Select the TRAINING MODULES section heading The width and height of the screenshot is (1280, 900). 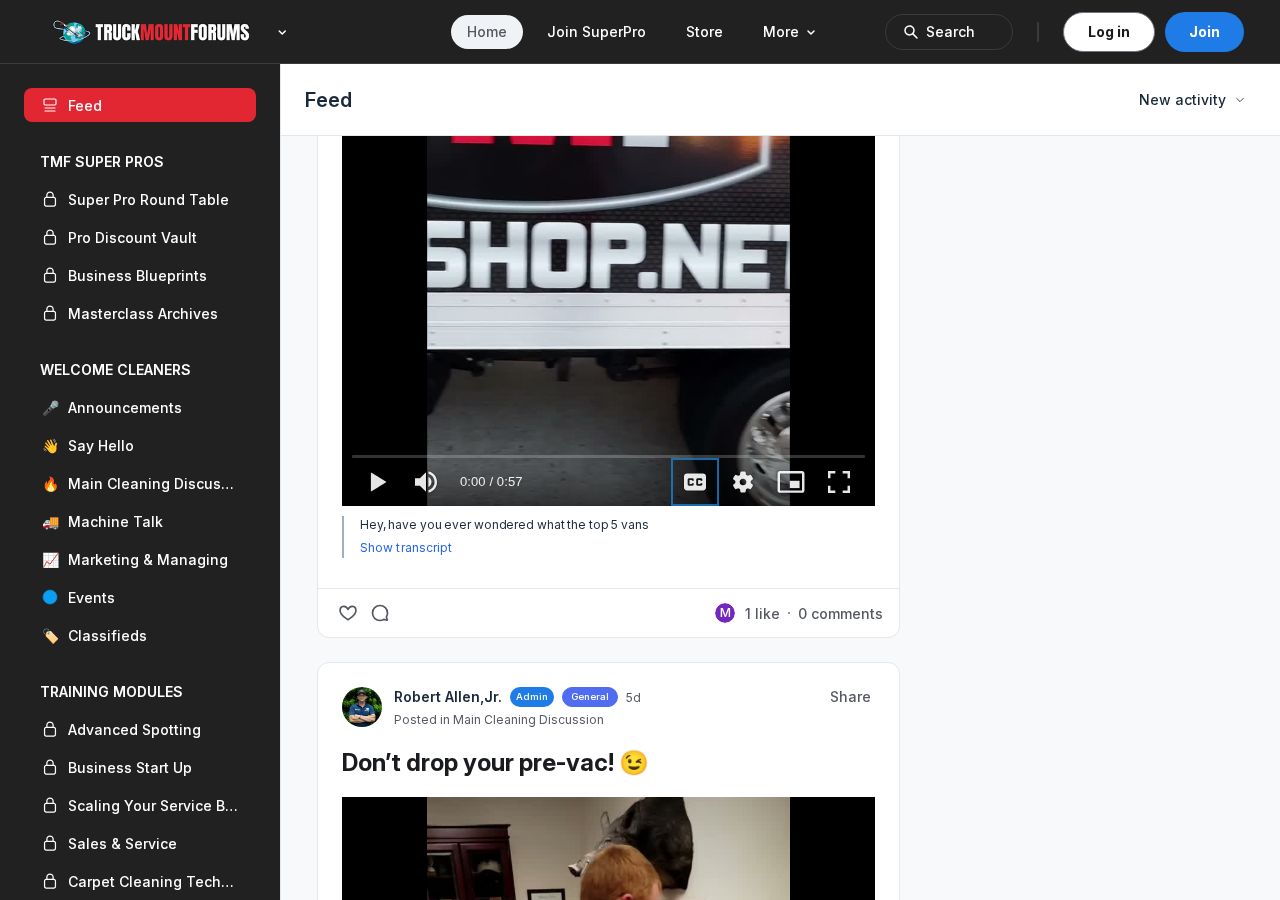click(111, 692)
